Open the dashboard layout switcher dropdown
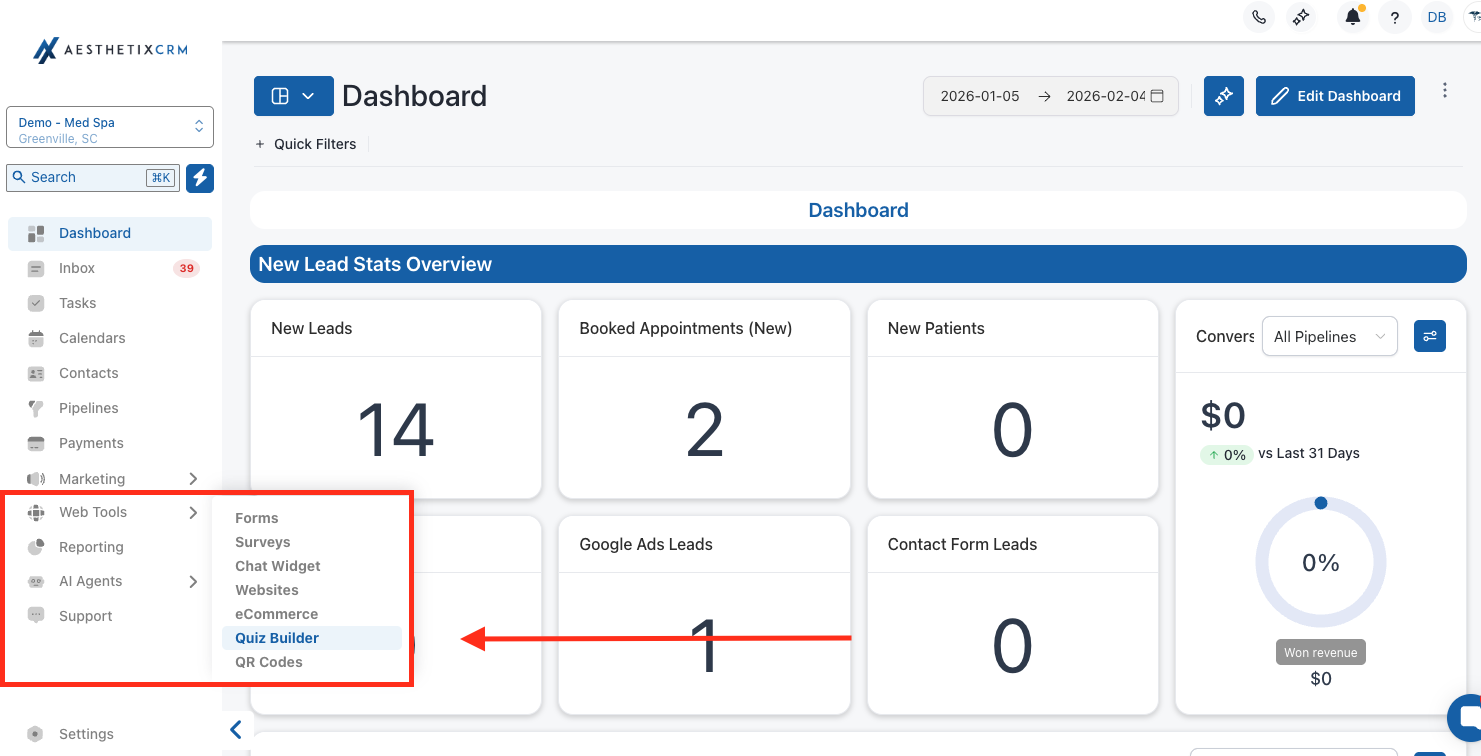Screen dimensions: 1481x756 tap(294, 96)
